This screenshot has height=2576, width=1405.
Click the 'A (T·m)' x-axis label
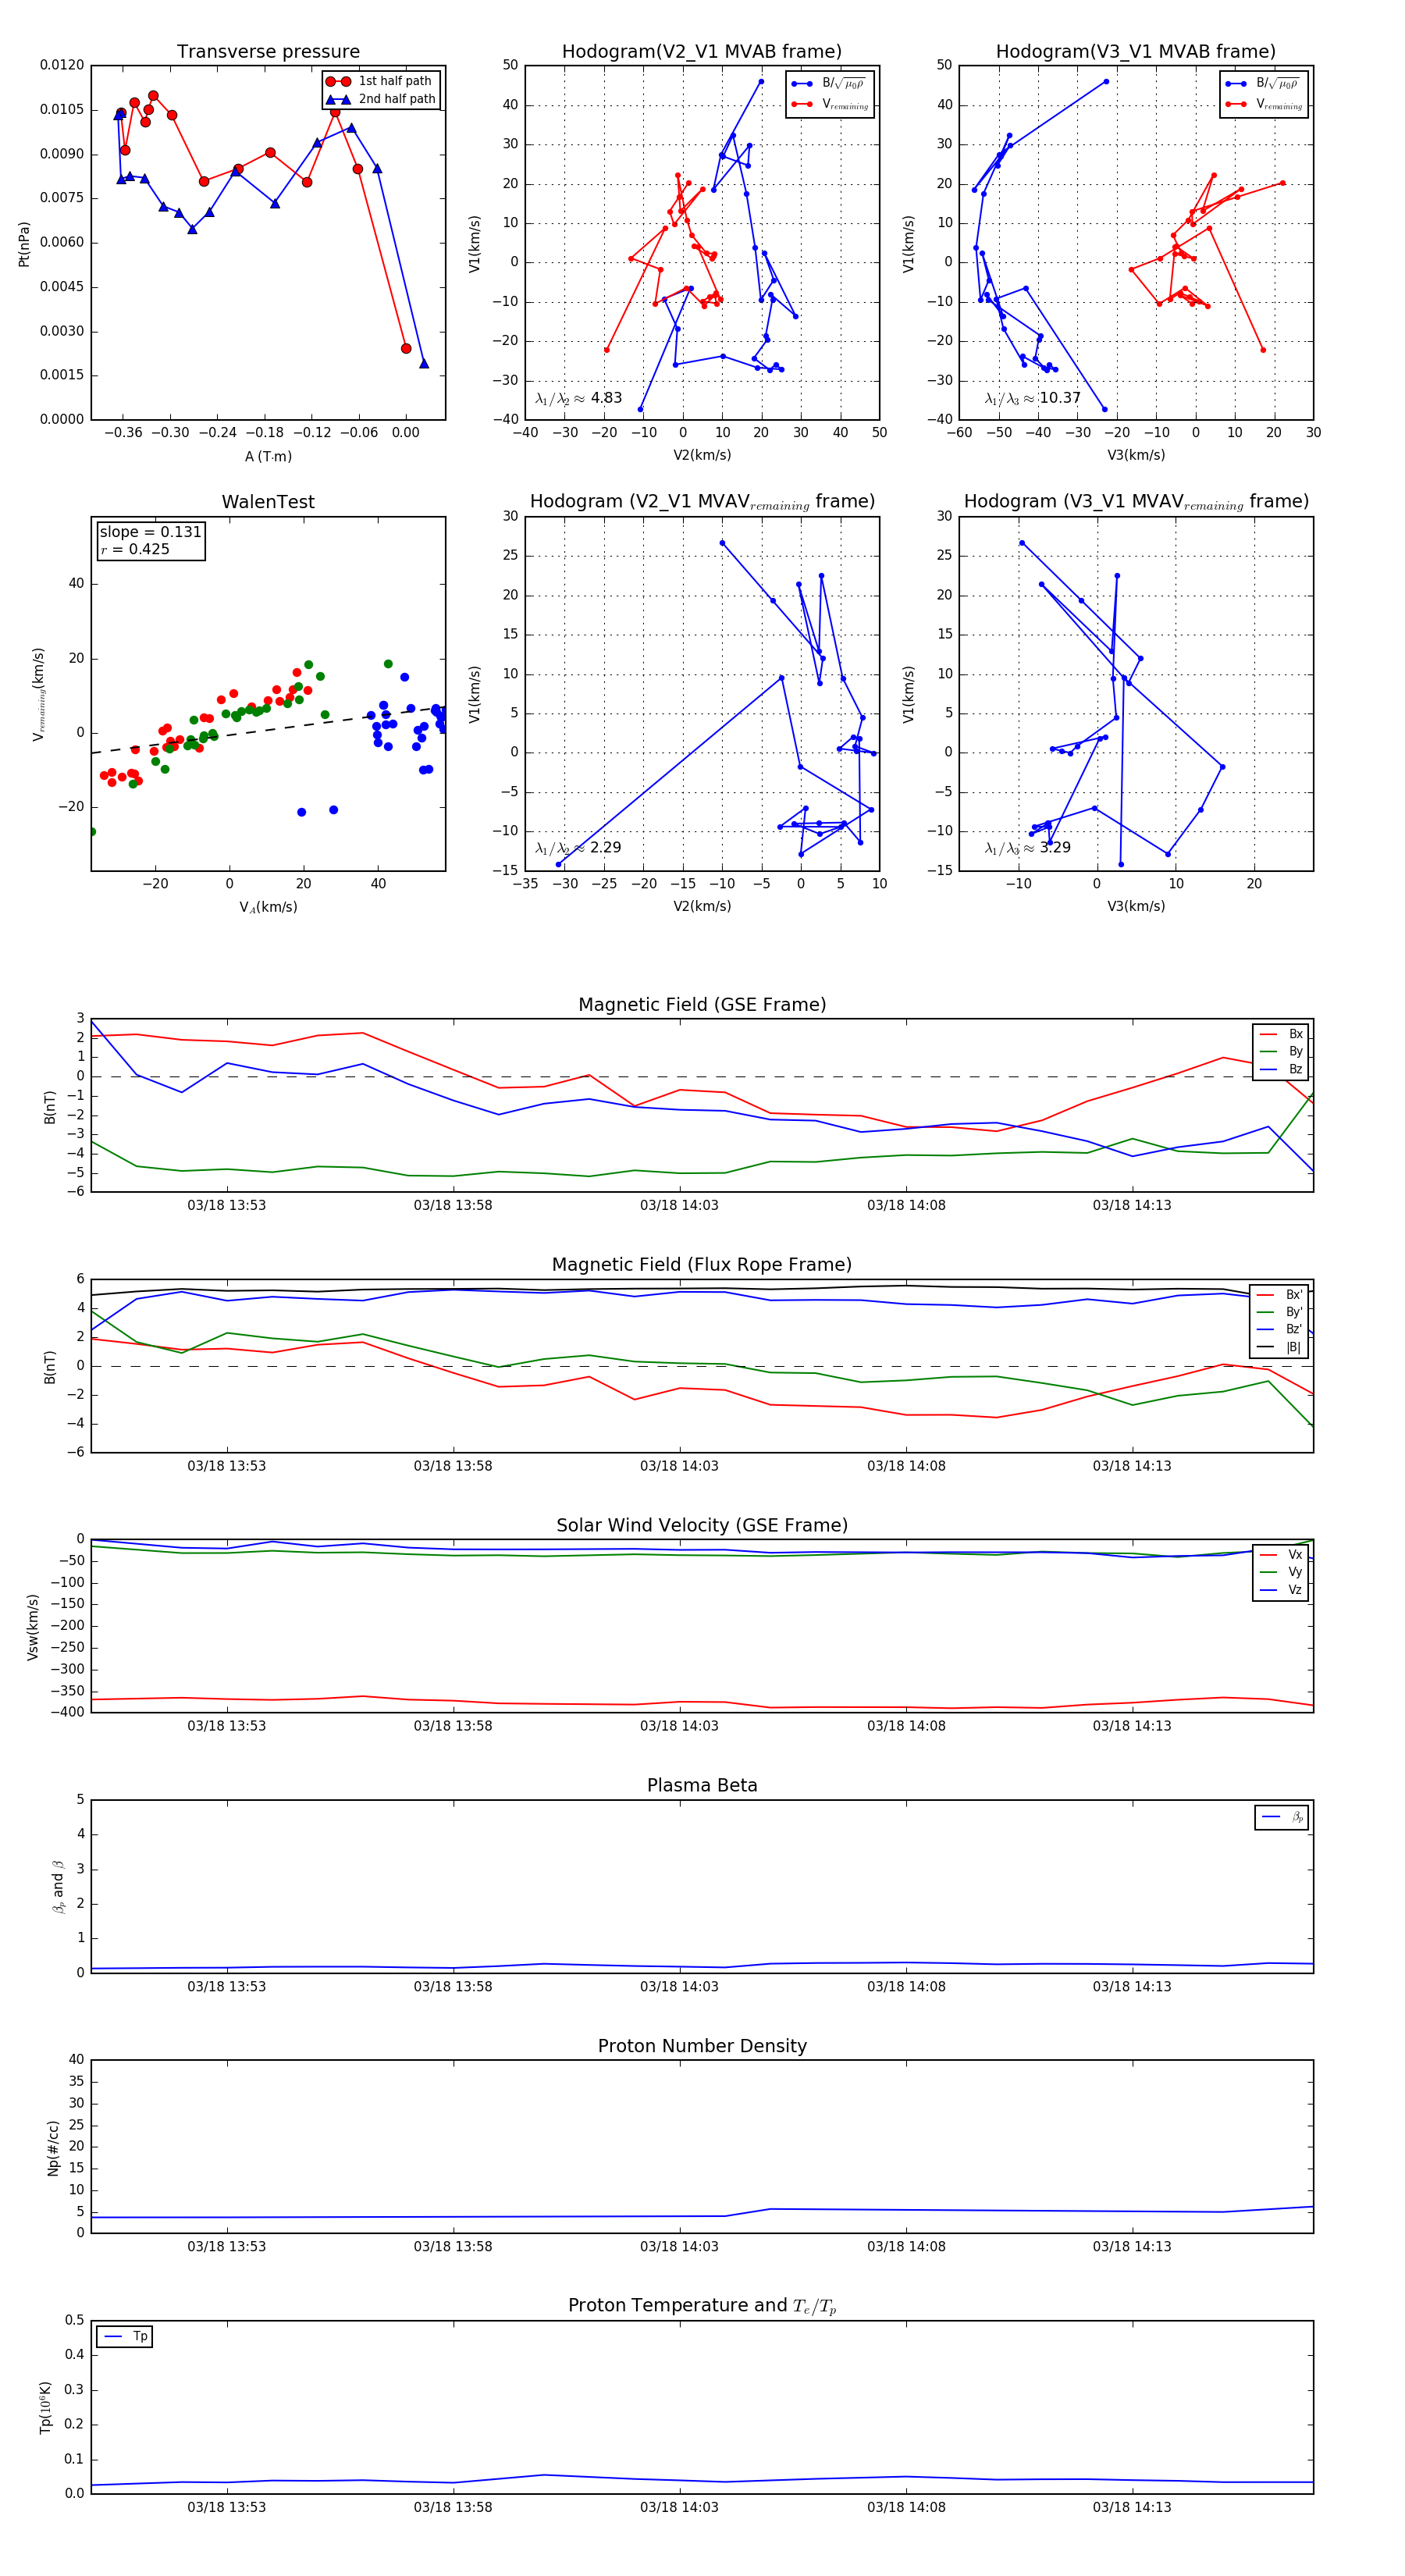(x=268, y=456)
